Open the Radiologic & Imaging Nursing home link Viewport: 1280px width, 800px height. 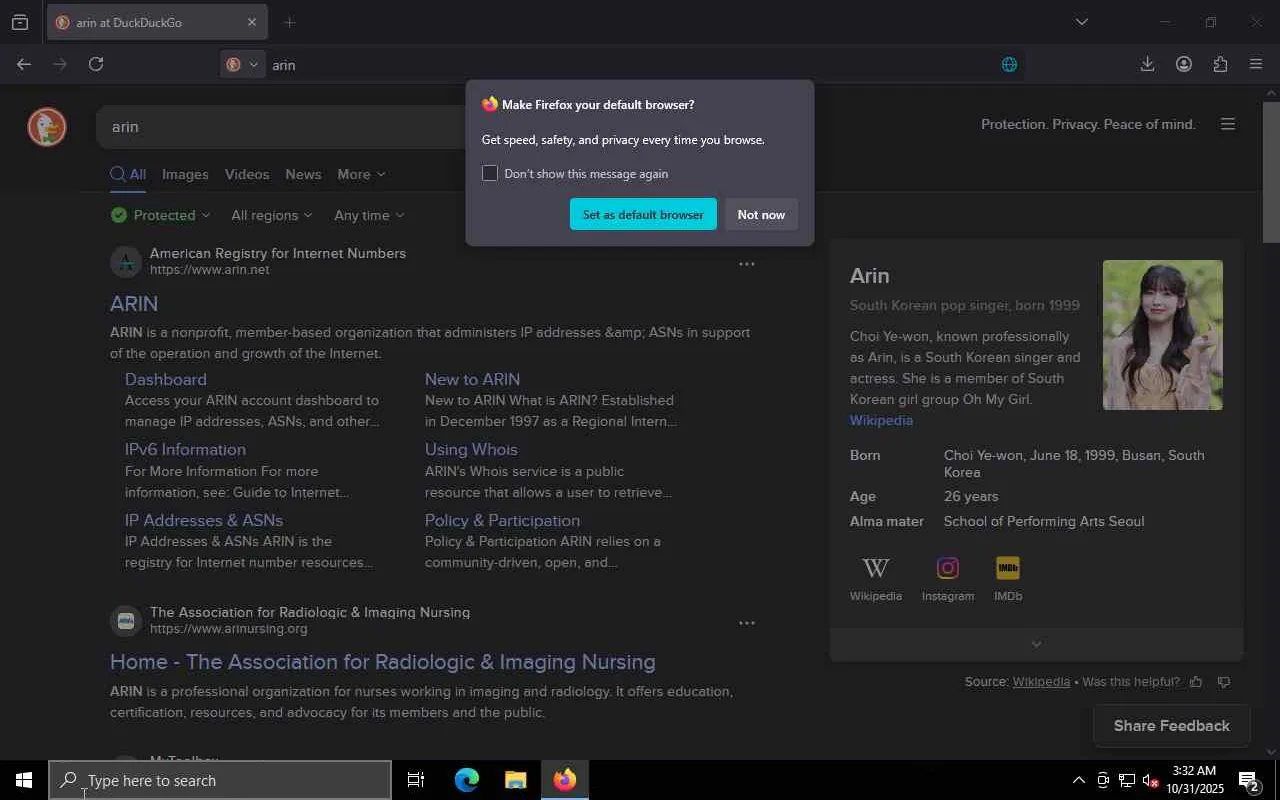click(x=383, y=662)
